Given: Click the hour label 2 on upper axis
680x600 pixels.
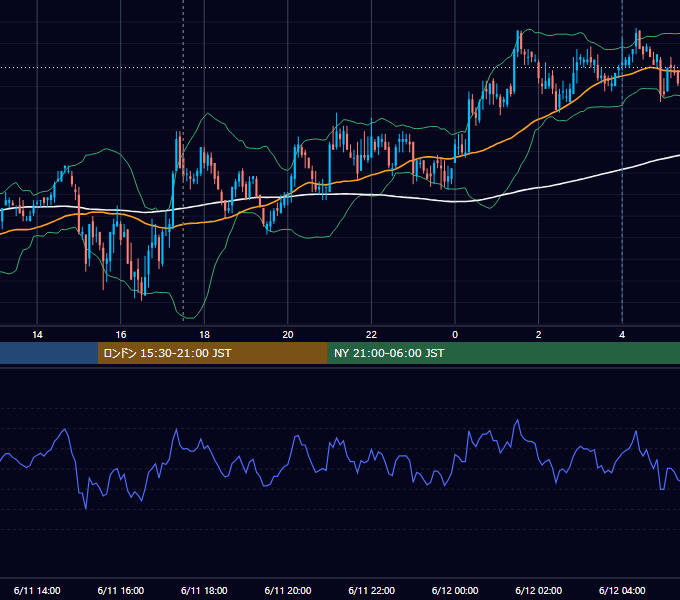Looking at the screenshot, I should point(539,335).
